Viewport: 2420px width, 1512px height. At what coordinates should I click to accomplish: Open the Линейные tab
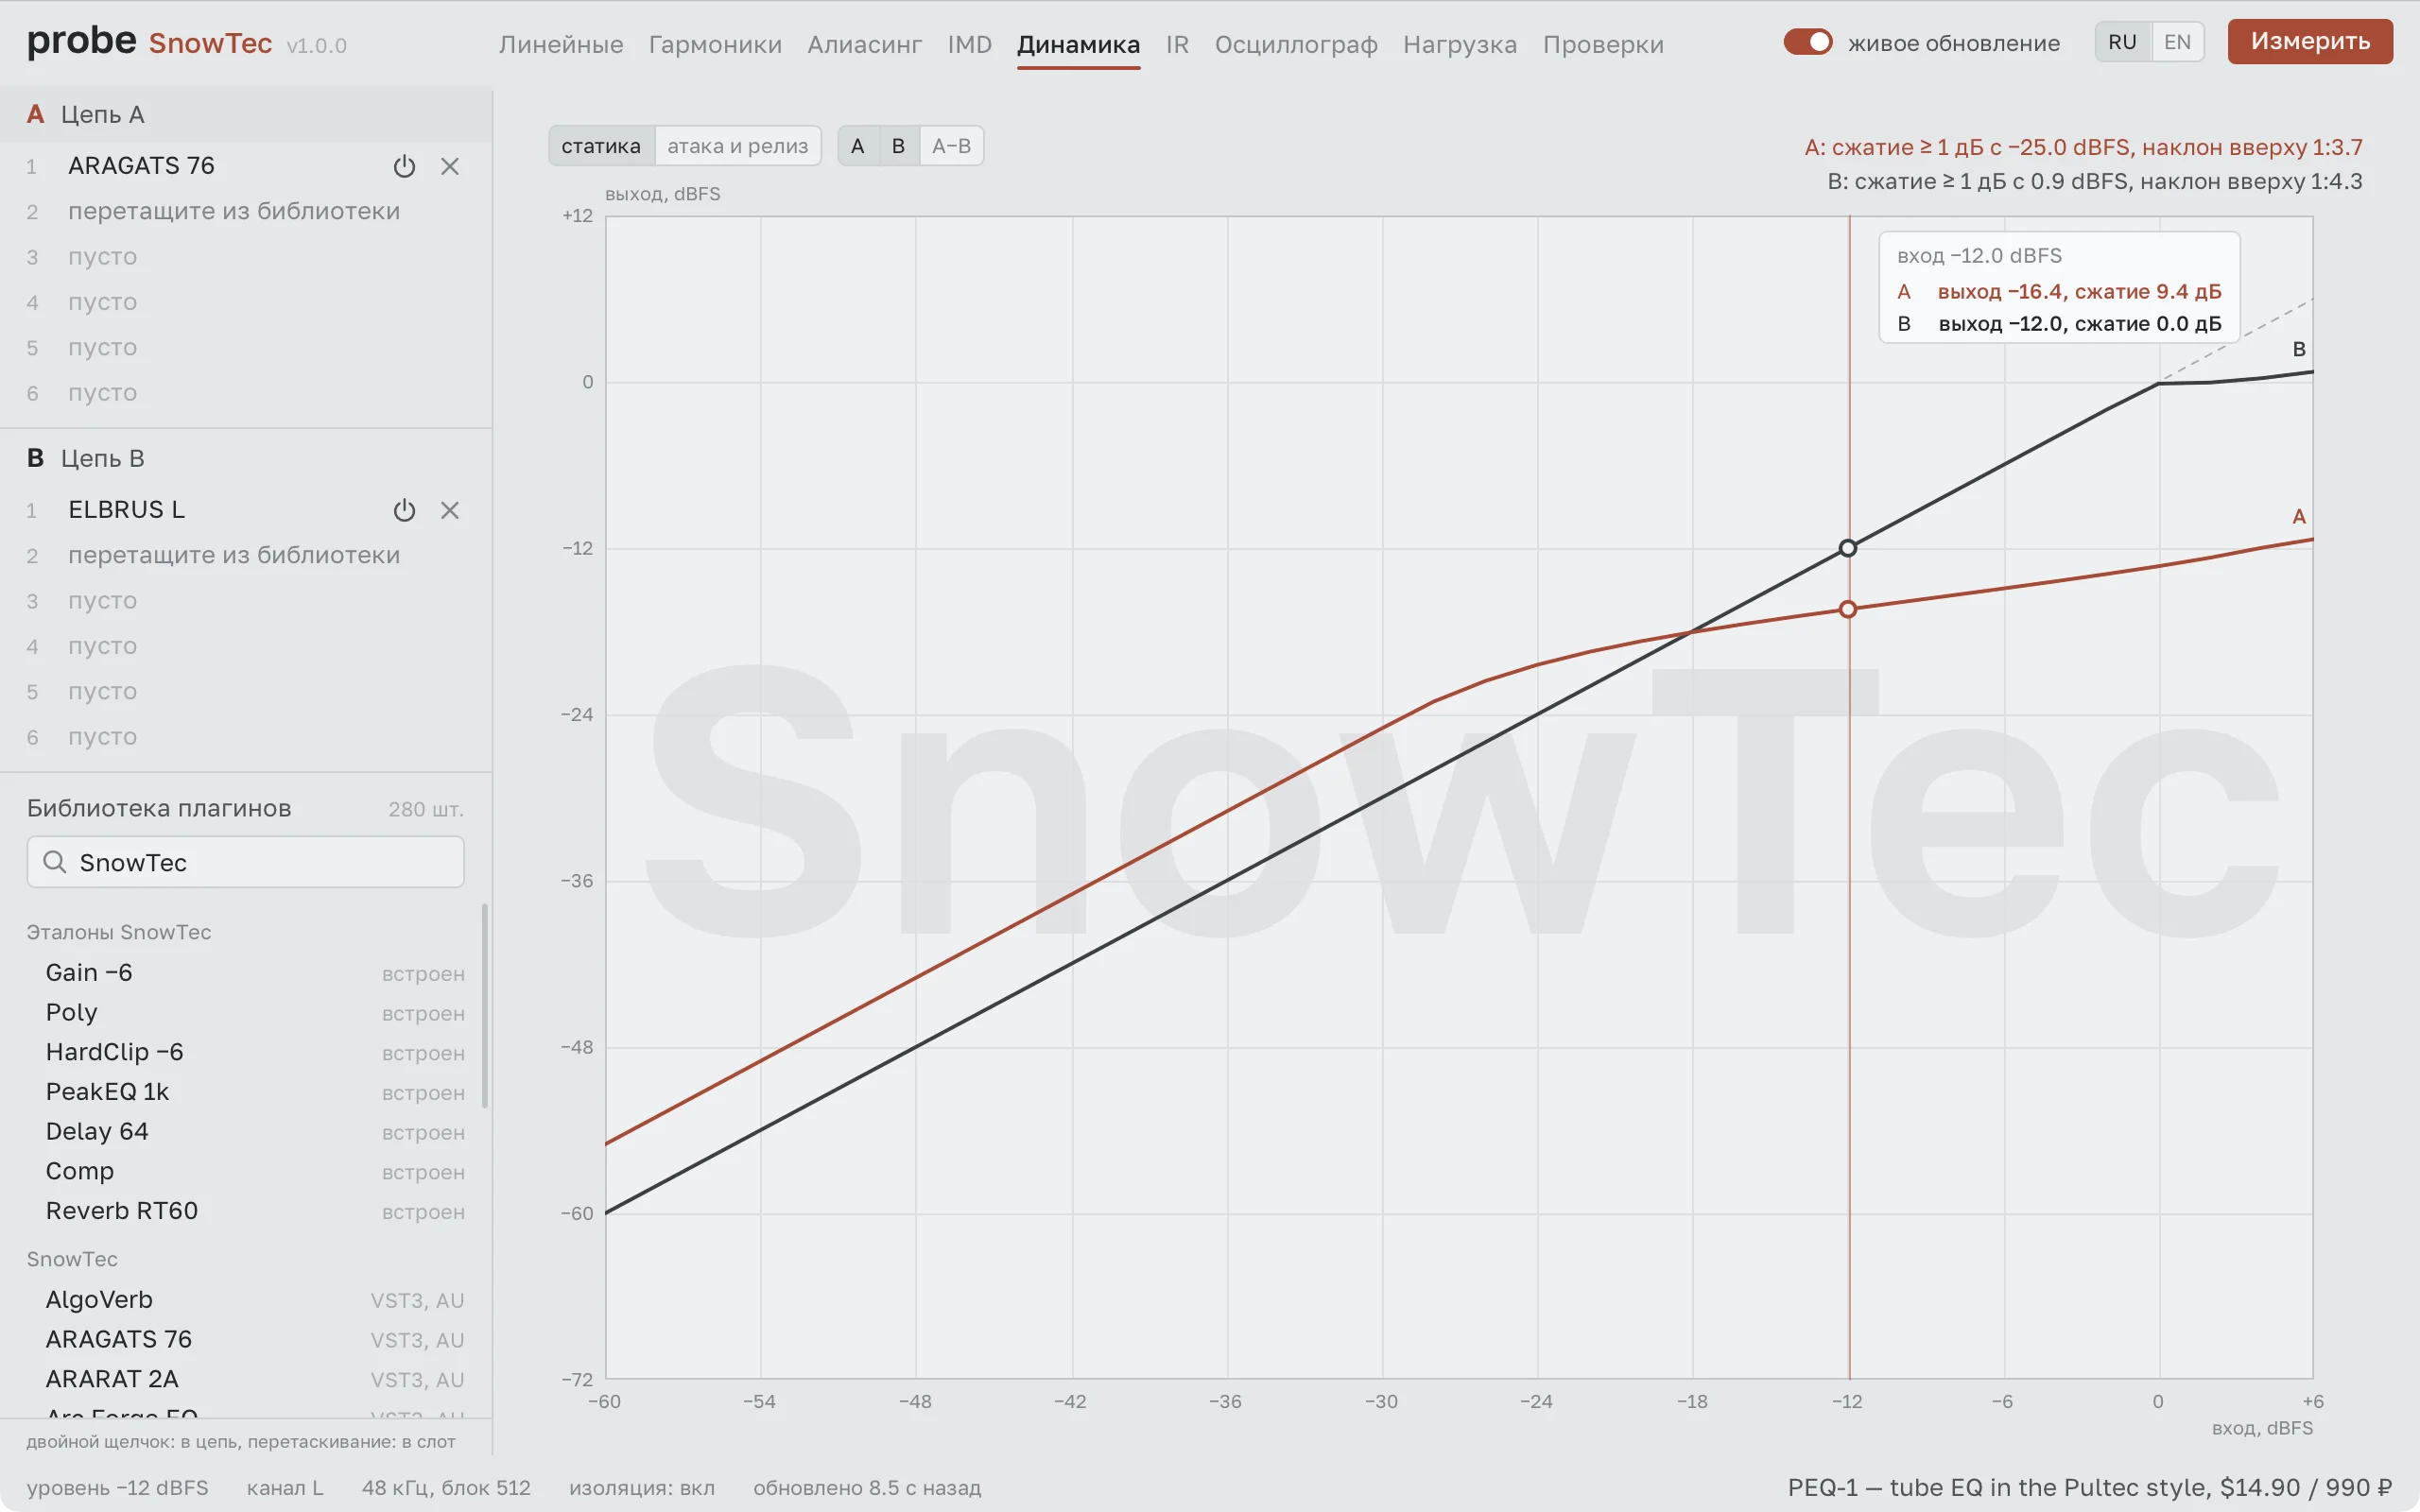tap(561, 45)
